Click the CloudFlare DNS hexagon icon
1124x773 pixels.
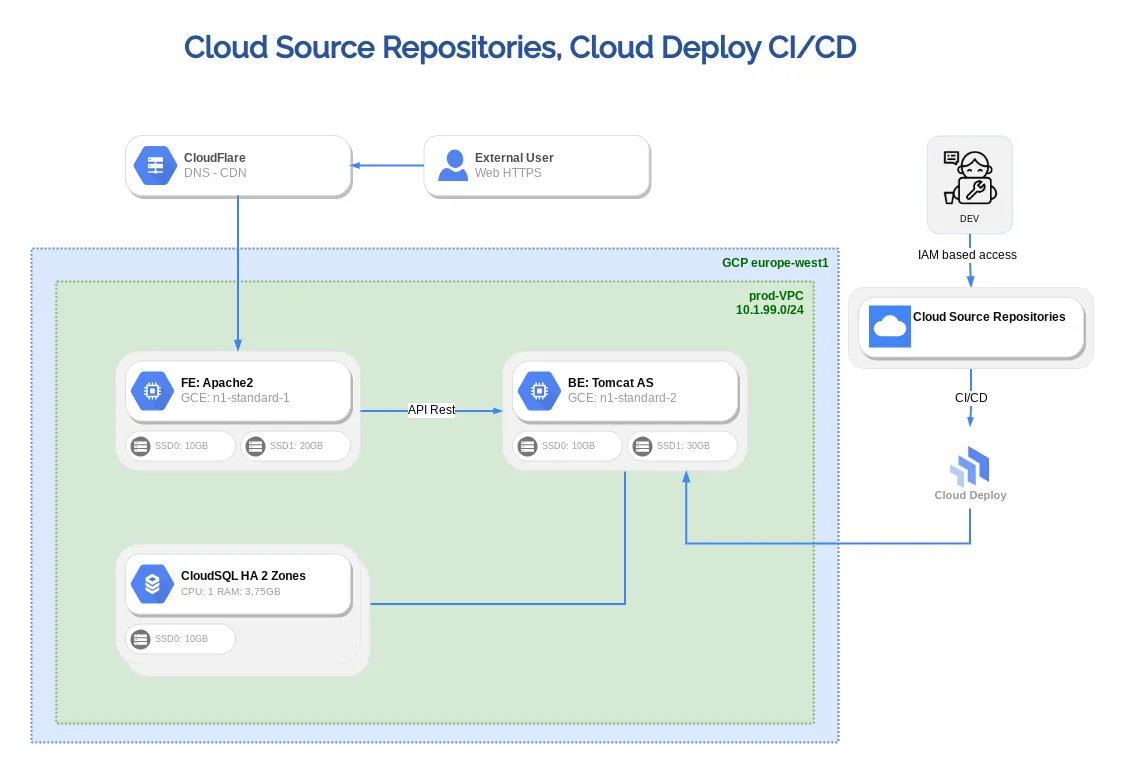click(x=156, y=166)
